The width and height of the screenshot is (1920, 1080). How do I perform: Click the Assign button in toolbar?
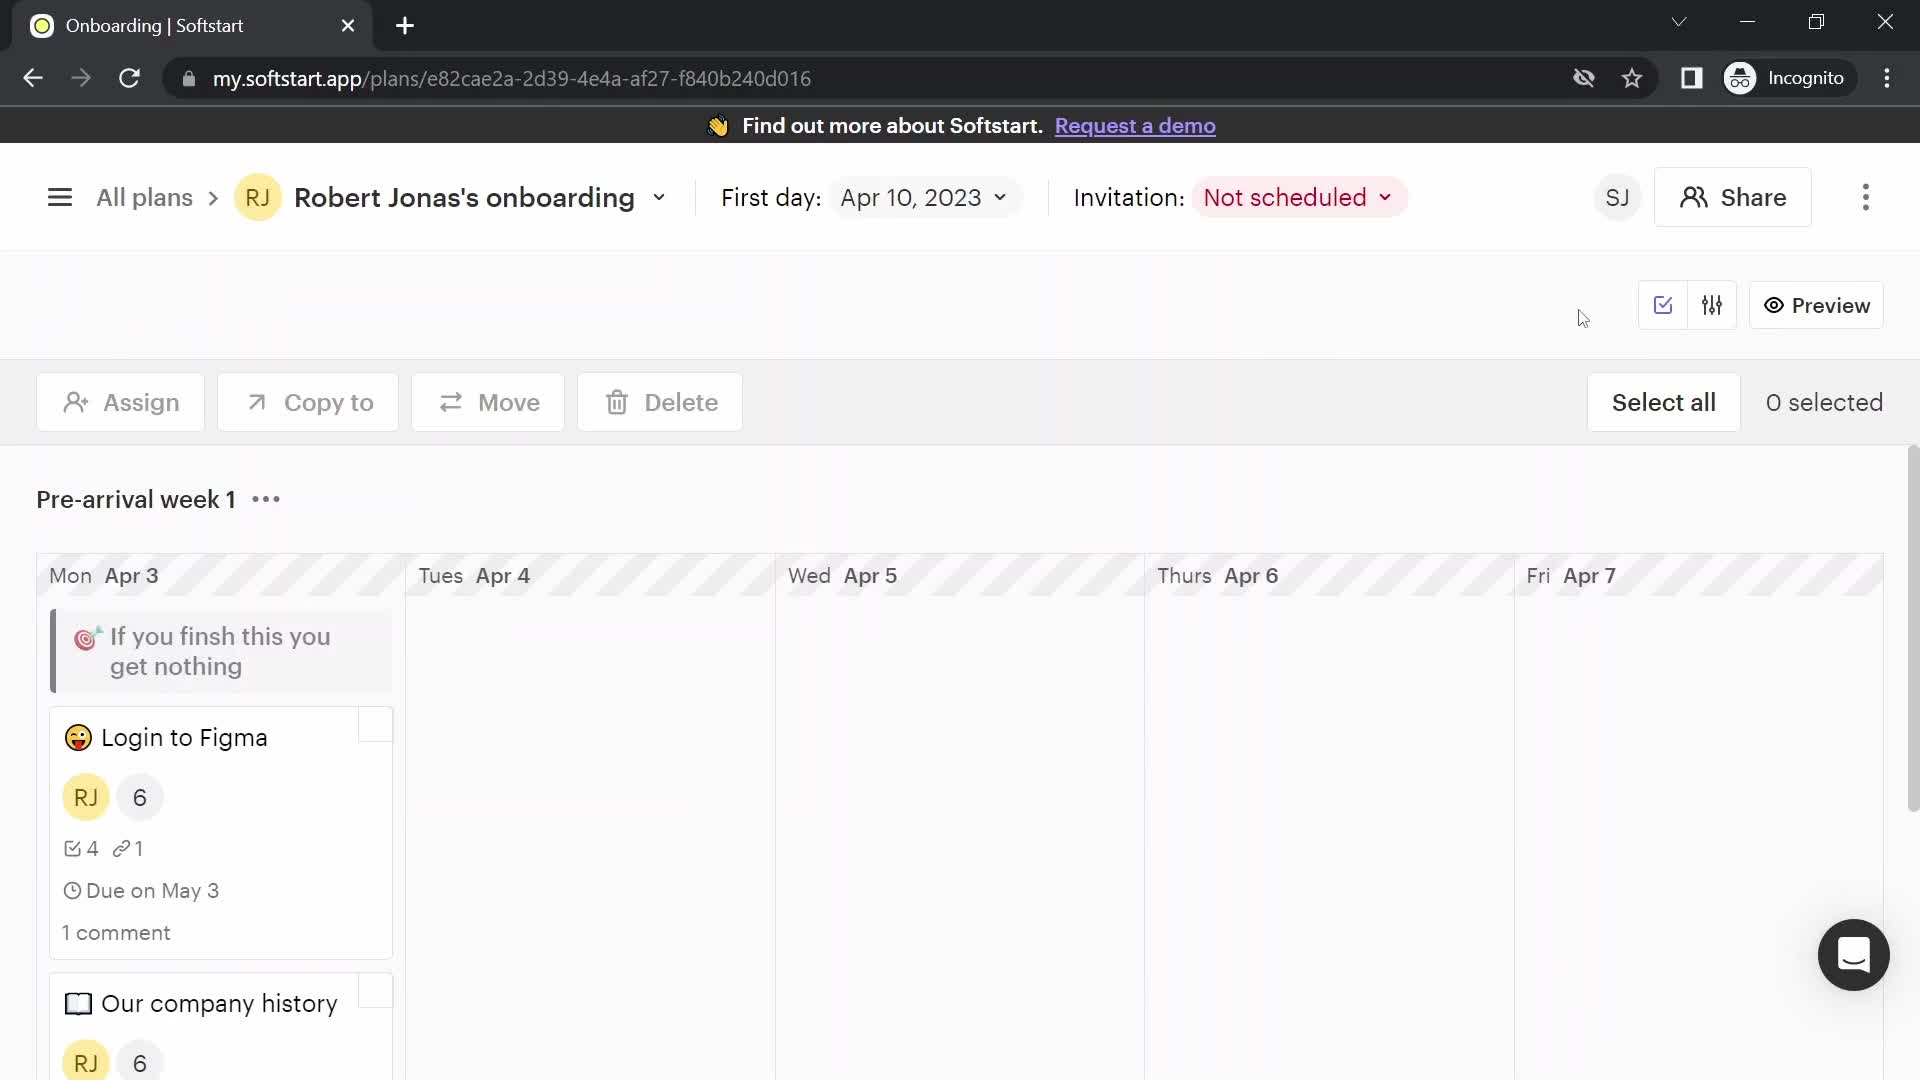[x=120, y=402]
